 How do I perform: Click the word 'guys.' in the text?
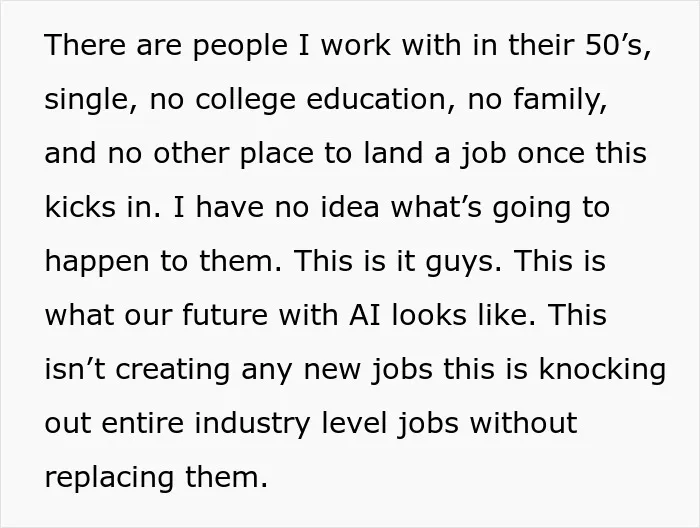(x=464, y=262)
